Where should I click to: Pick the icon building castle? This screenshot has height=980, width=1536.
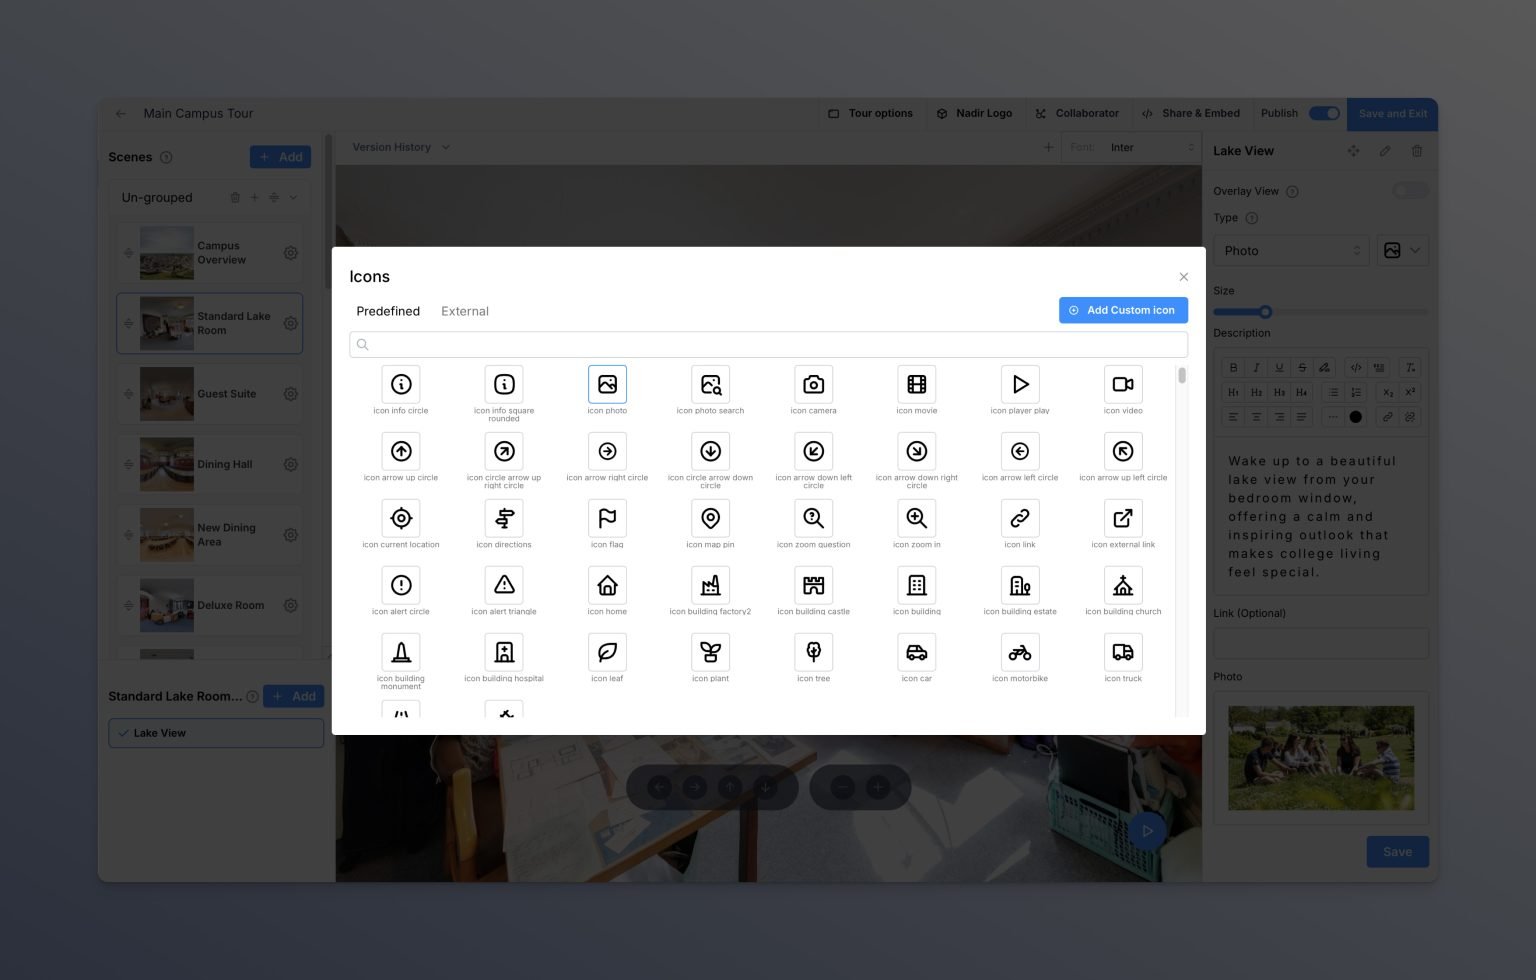(813, 586)
